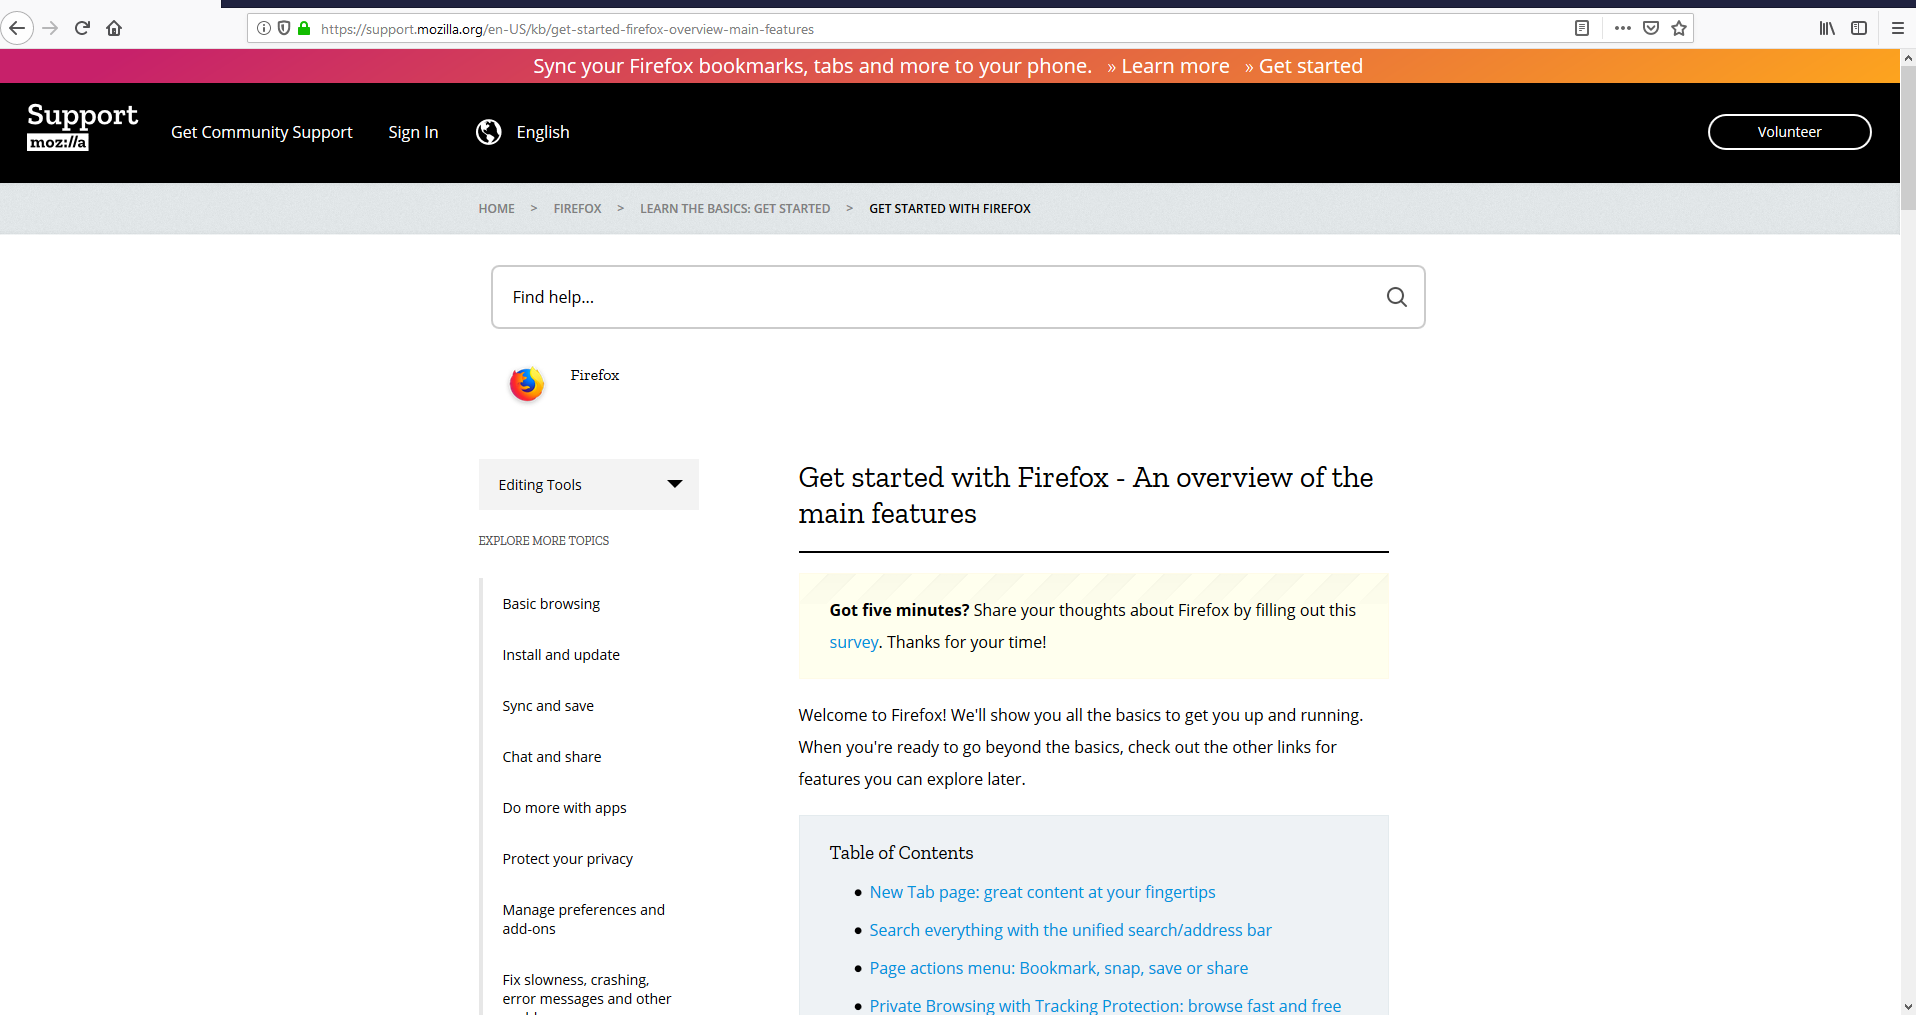Save page to Pocket
This screenshot has height=1015, width=1916.
(x=1651, y=28)
